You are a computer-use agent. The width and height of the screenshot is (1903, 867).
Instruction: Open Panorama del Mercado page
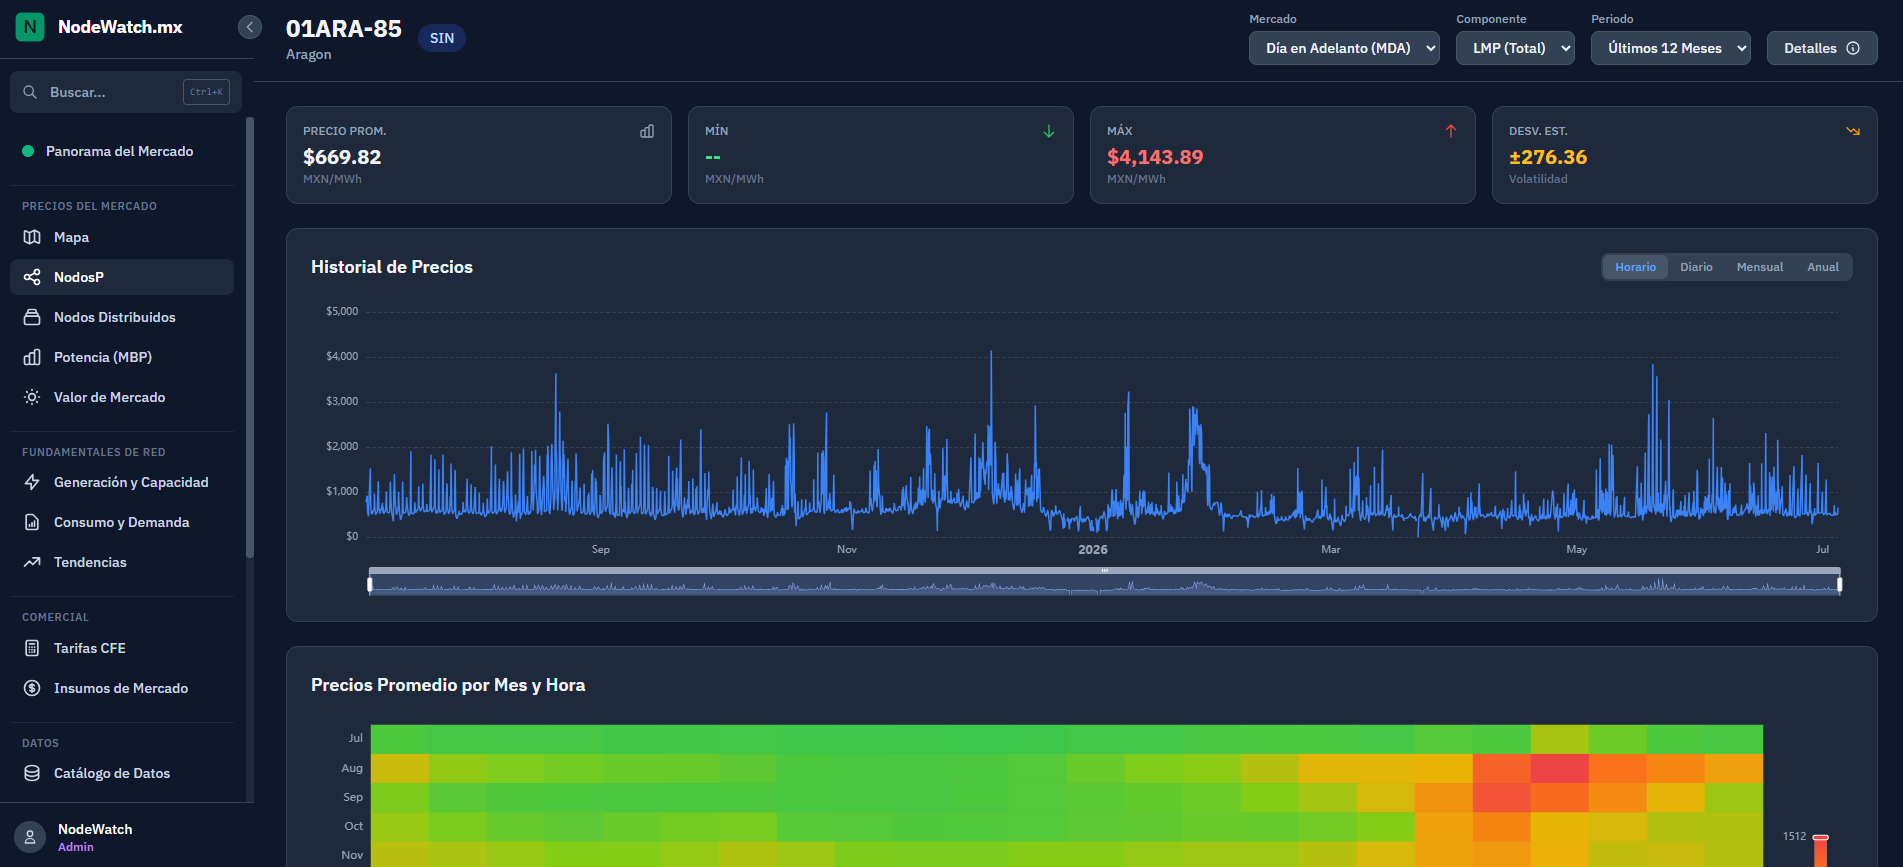pyautogui.click(x=122, y=151)
